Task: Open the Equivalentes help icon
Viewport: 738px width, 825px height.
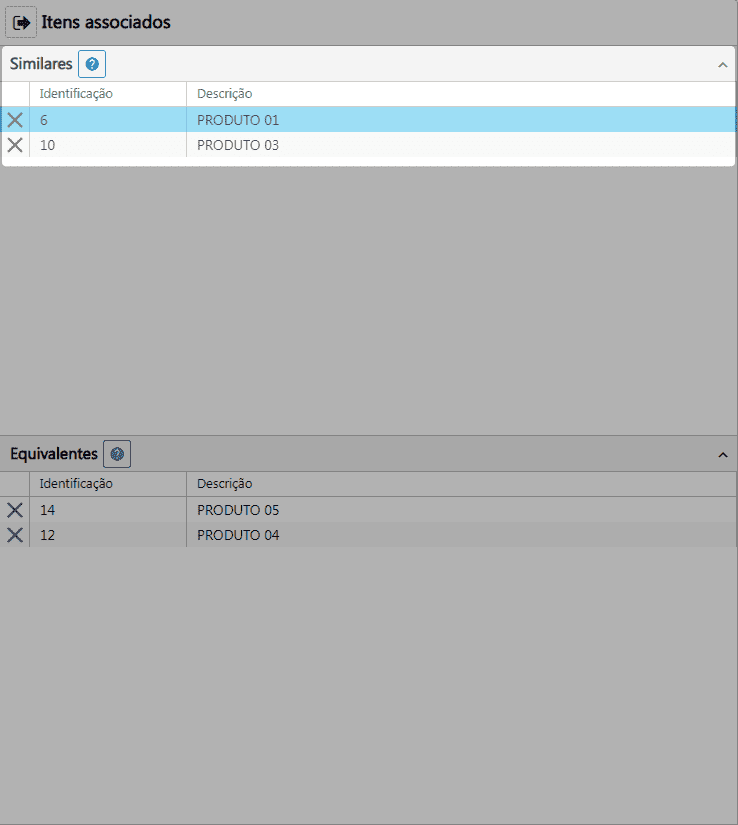Action: [x=117, y=454]
